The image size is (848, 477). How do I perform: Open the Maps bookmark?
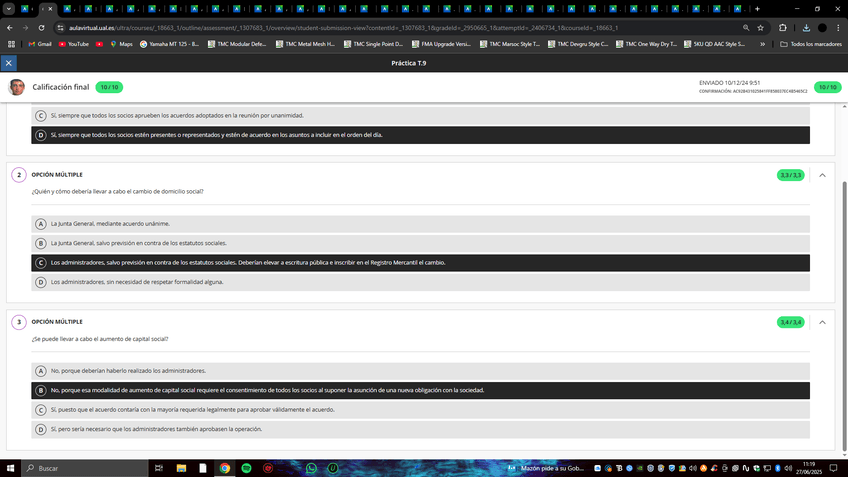tap(119, 44)
